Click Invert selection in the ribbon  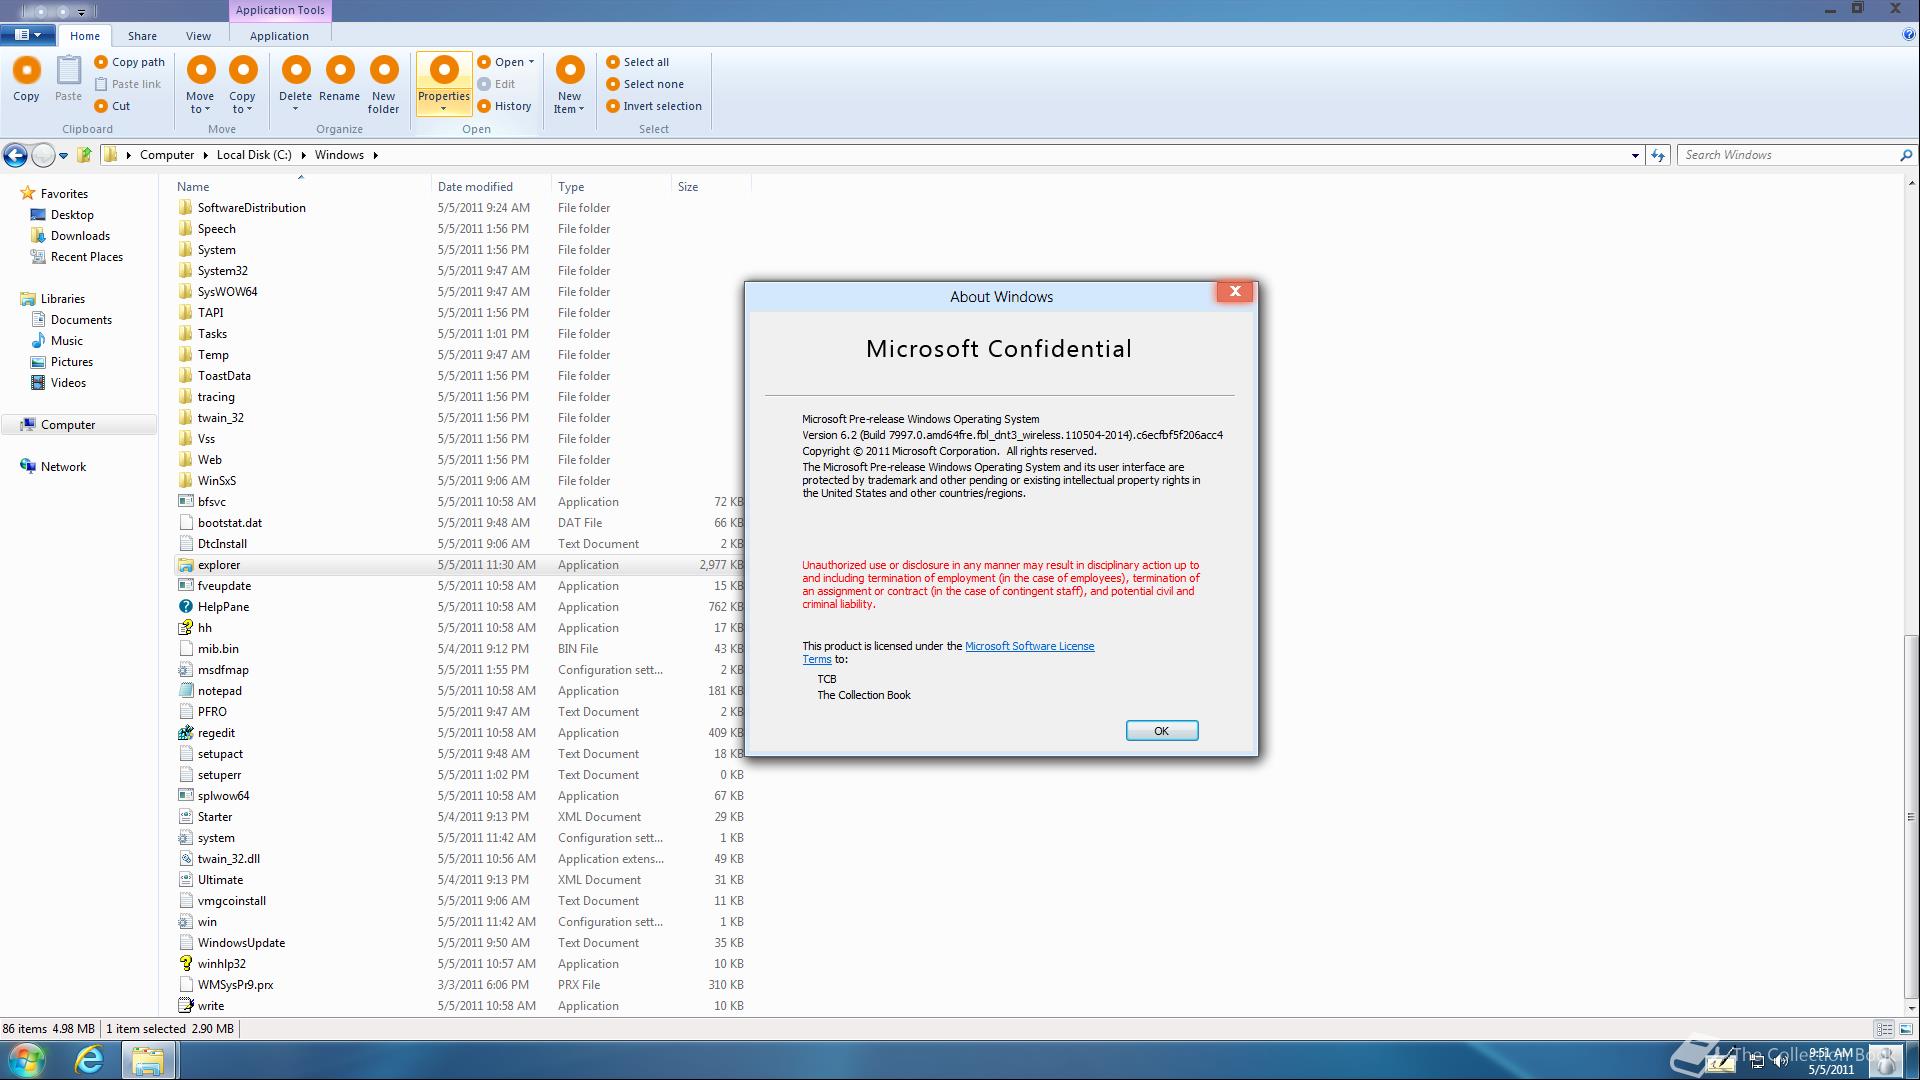point(654,106)
